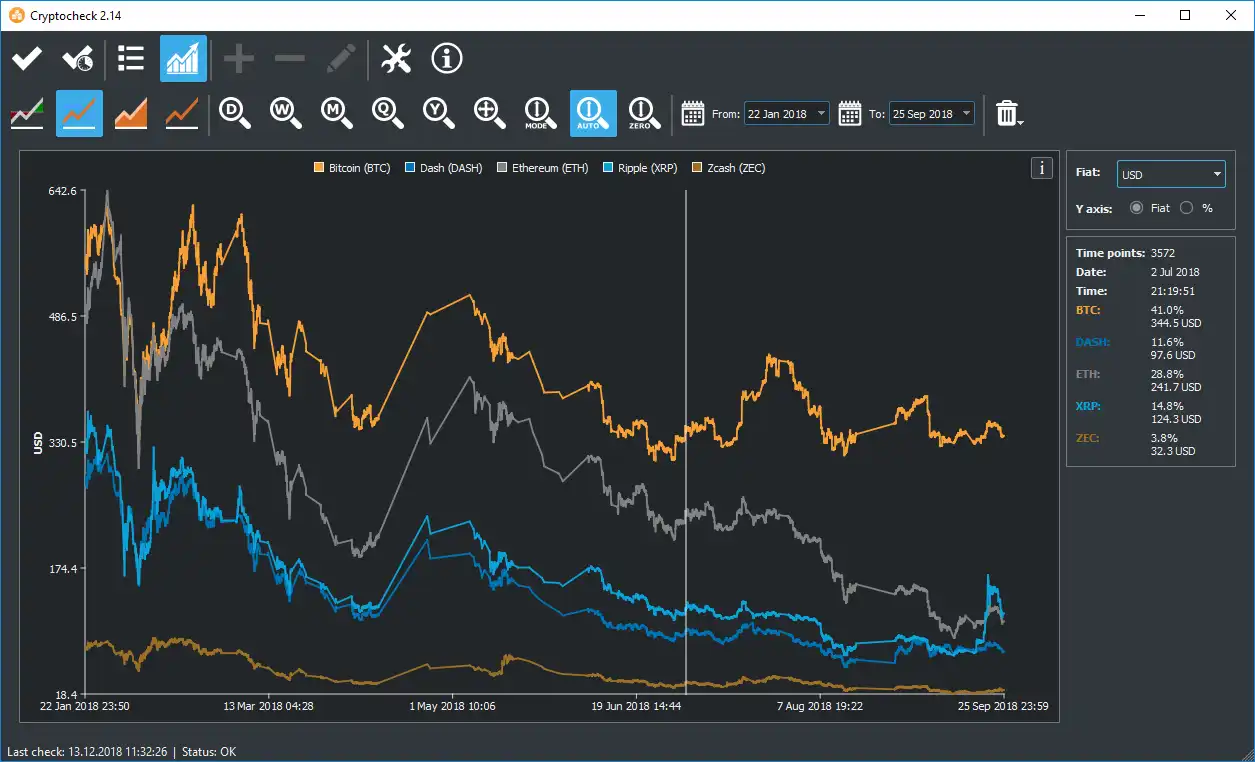Select the weekly zoom magnifier icon
The width and height of the screenshot is (1255, 762).
tap(285, 113)
